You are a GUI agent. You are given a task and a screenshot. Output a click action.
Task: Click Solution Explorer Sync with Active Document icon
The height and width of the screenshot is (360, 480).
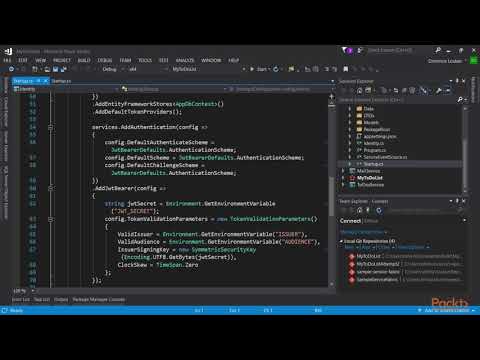click(396, 90)
